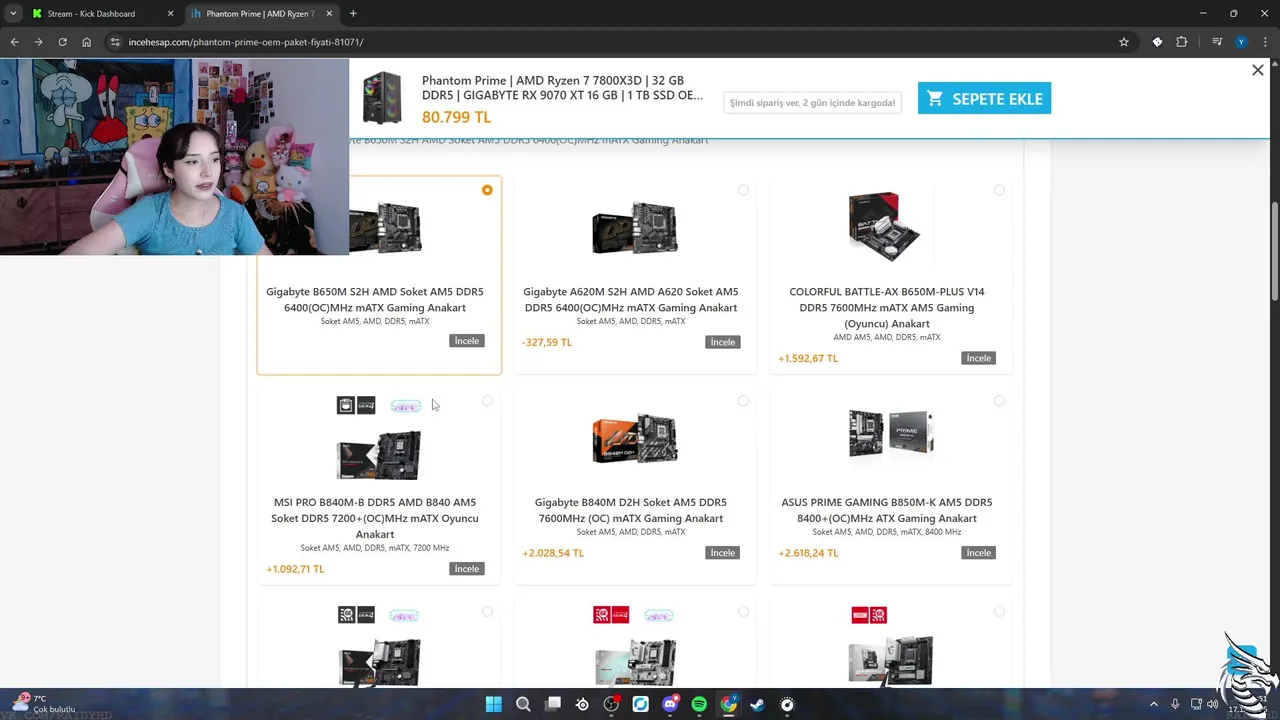This screenshot has height=720, width=1280.
Task: Open the tab search dropdown arrow
Action: pyautogui.click(x=13, y=14)
